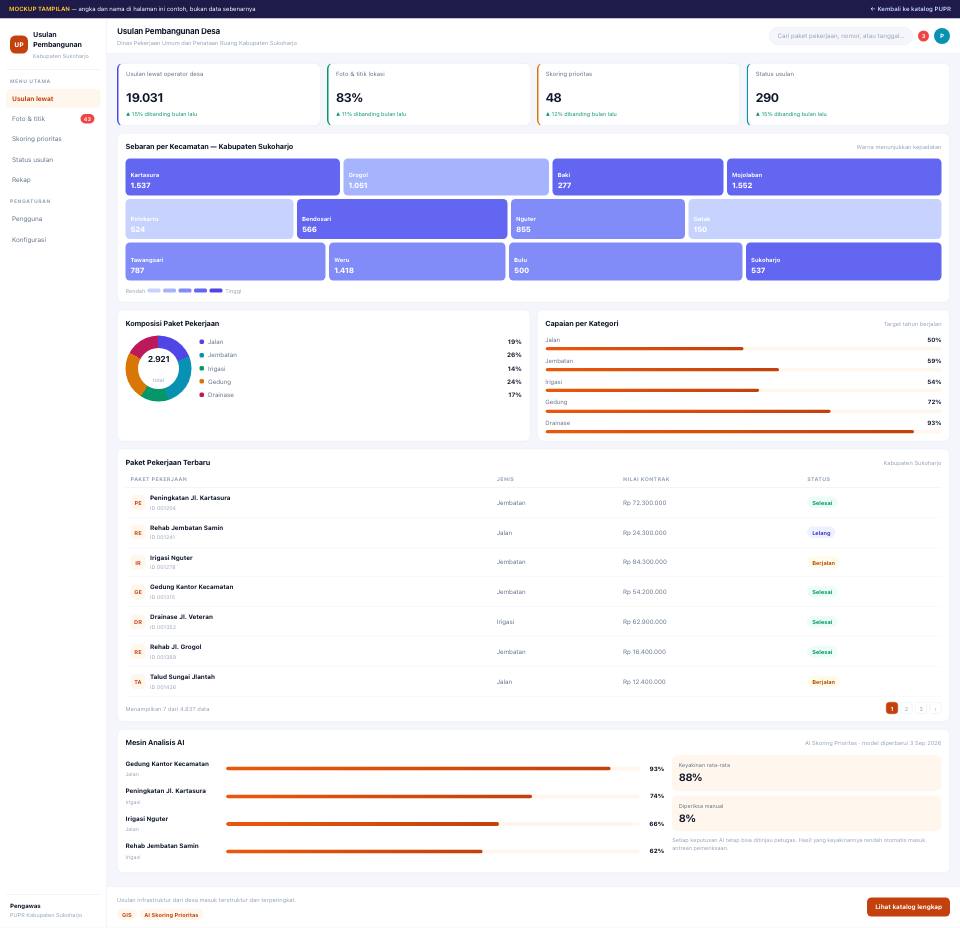Click the Gedung 72% progress bar

743,411
